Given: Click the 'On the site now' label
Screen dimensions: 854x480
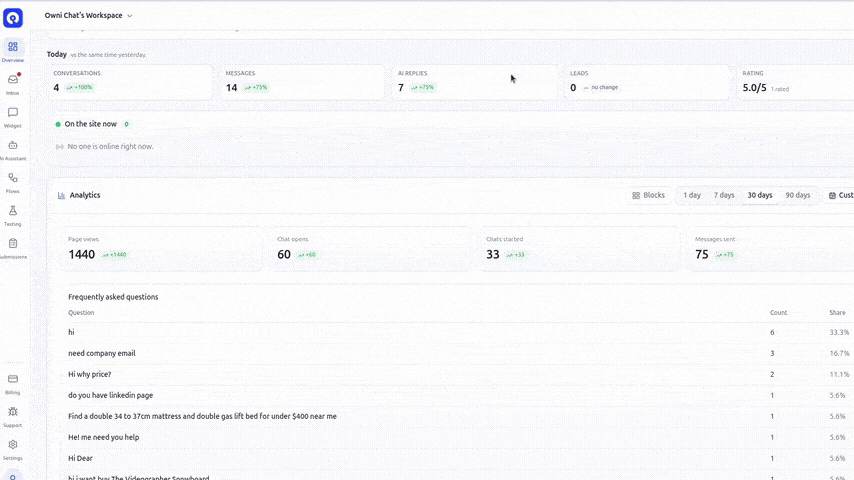Looking at the screenshot, I should 90,124.
